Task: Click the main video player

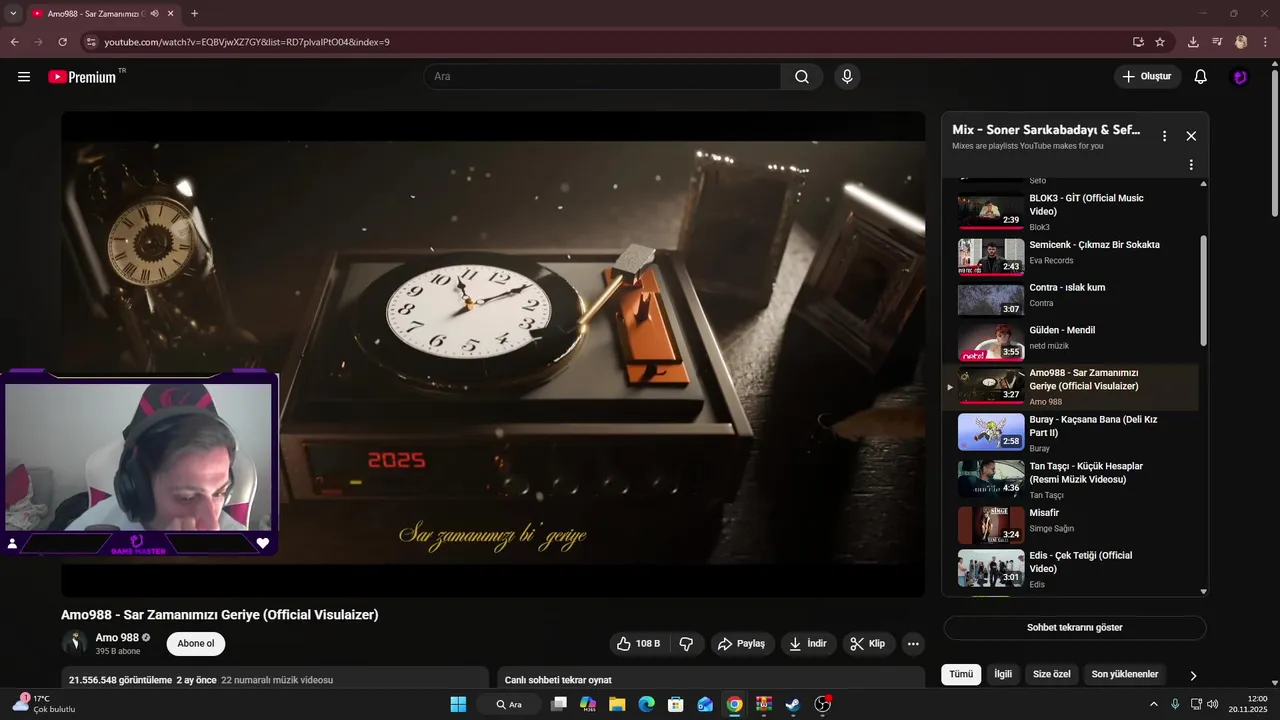Action: point(493,354)
